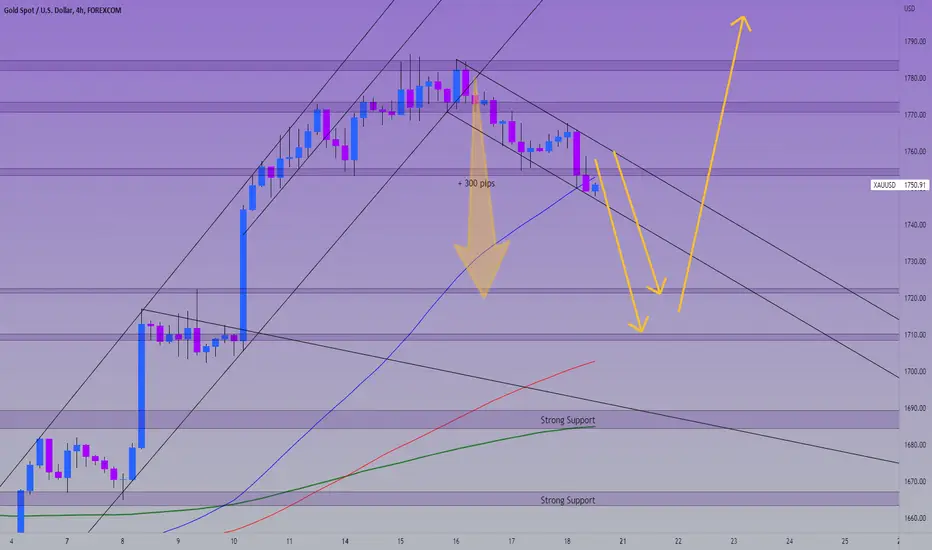Click the XAUUSD 1750.91 current price label

(899, 185)
